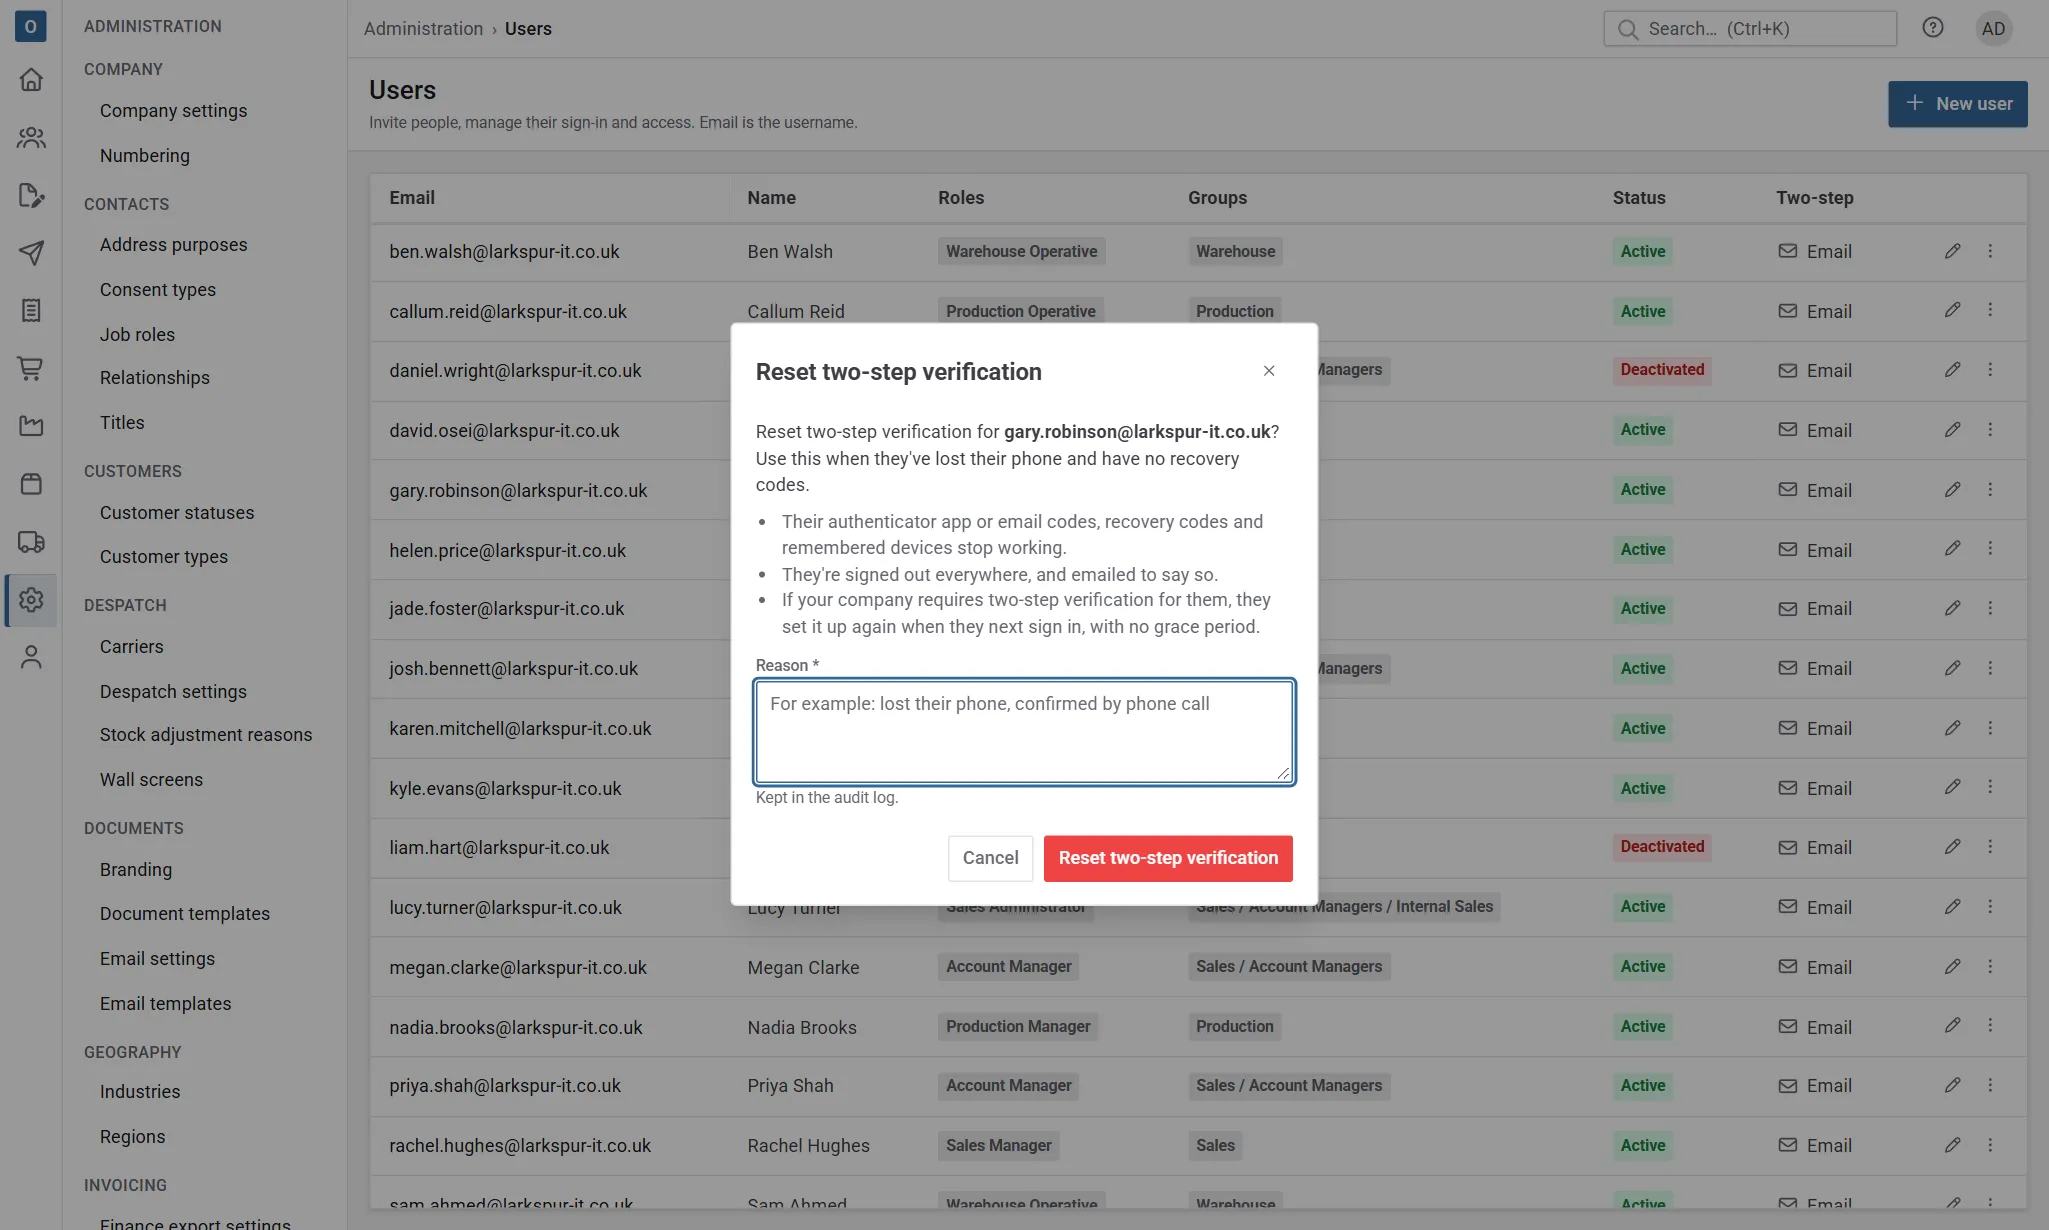Screen dimensions: 2049x1230
Task: Close the reset two-step dialog
Action: (x=1269, y=371)
